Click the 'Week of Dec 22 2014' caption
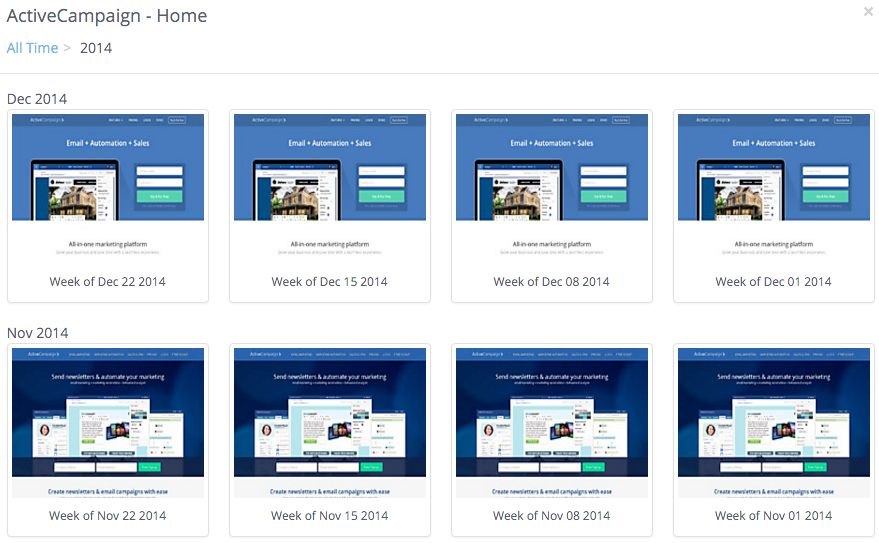This screenshot has width=879, height=543. tap(108, 282)
